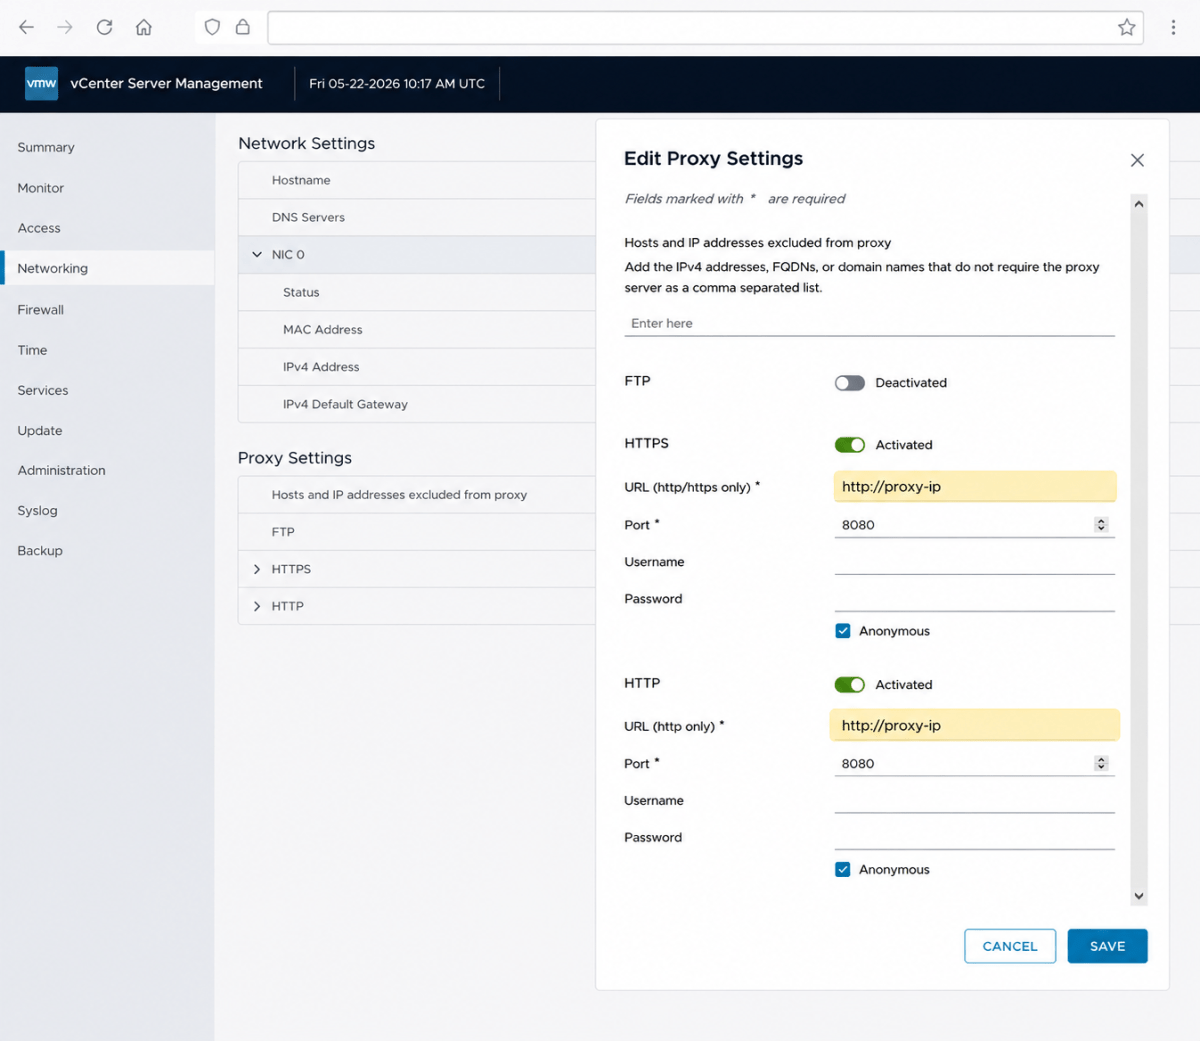Close the Edit Proxy Settings dialog

tap(1137, 160)
